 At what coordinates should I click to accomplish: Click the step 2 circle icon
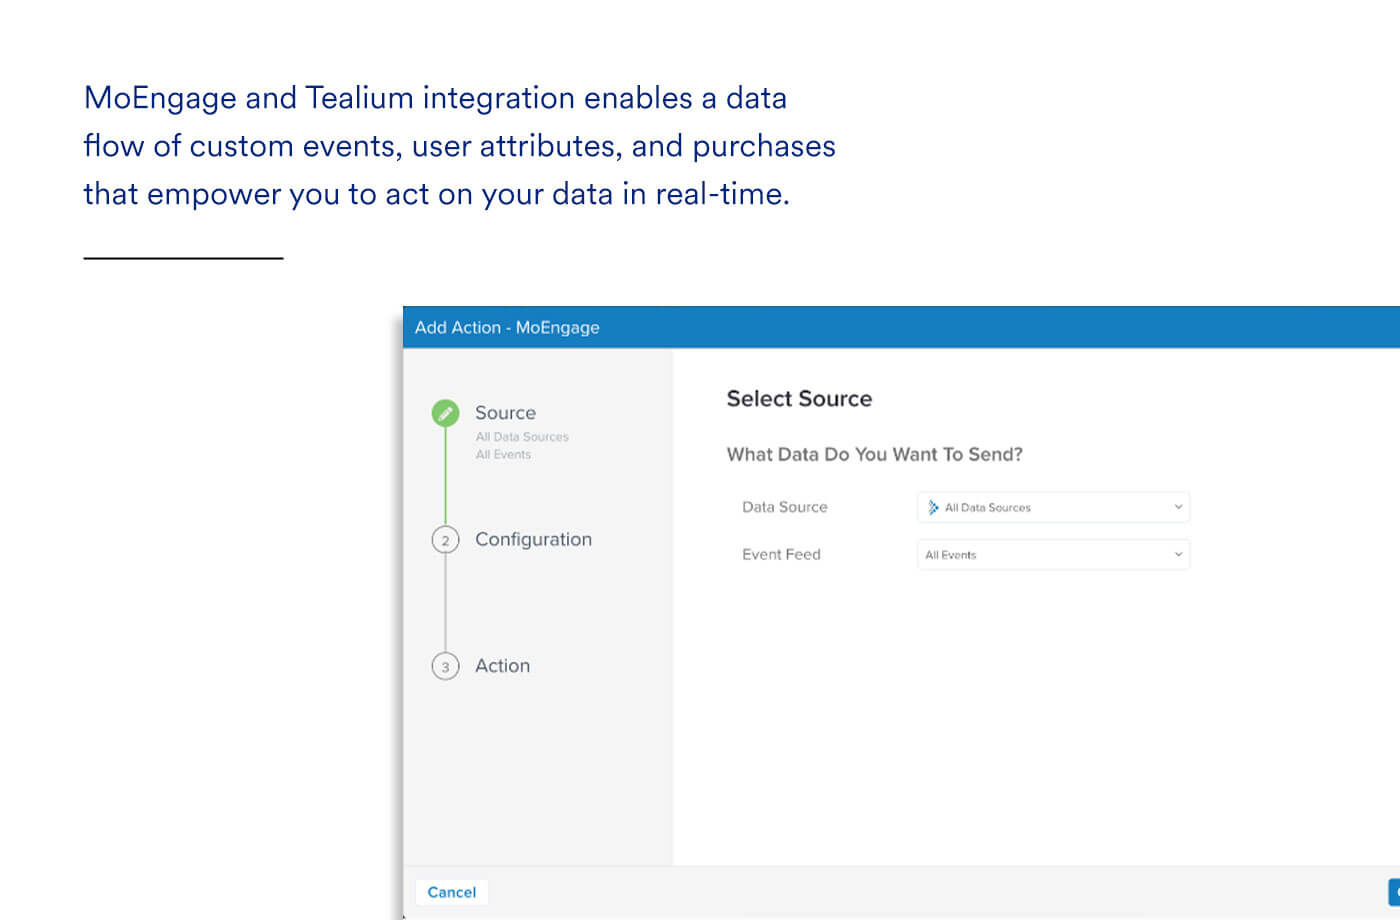pos(445,540)
